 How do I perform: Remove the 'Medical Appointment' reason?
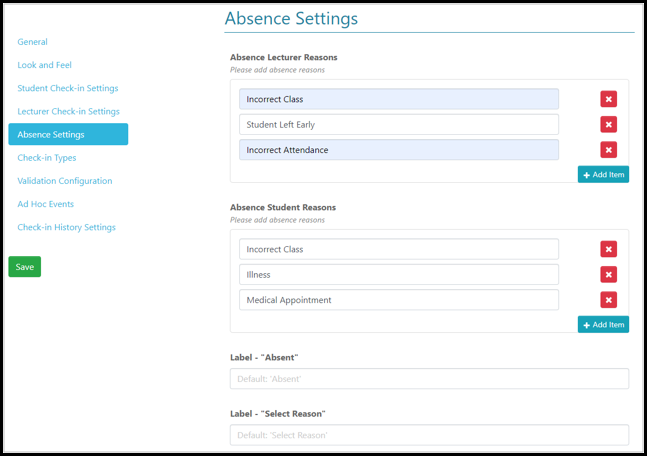pyautogui.click(x=608, y=300)
